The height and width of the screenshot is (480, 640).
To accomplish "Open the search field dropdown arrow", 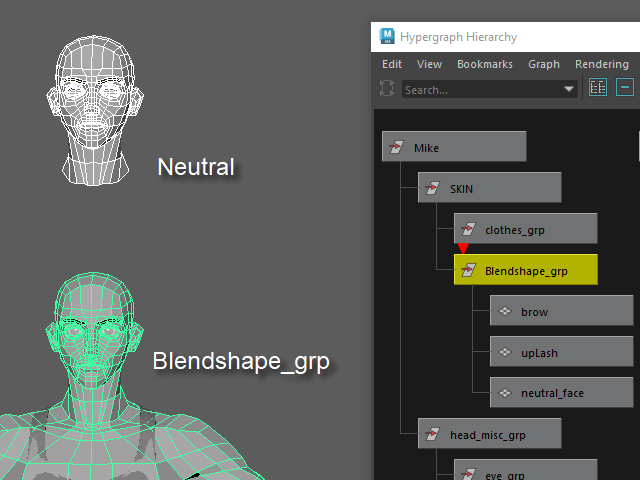I will tap(569, 89).
